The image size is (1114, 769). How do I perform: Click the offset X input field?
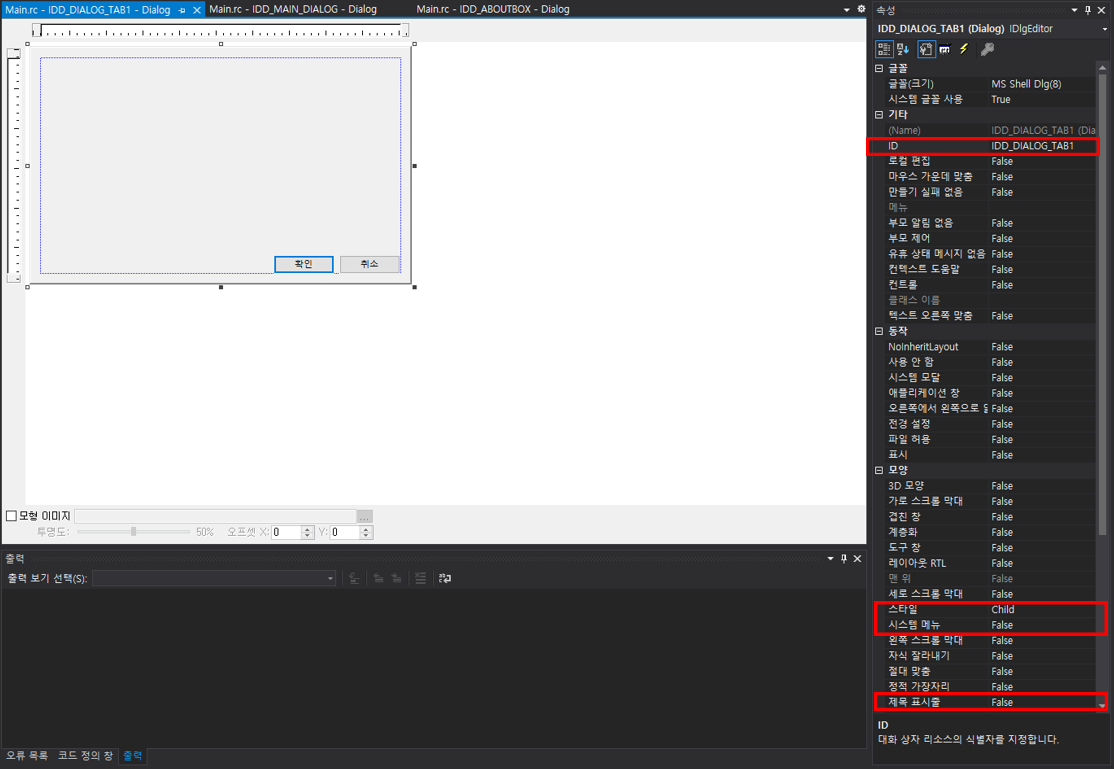click(x=286, y=532)
